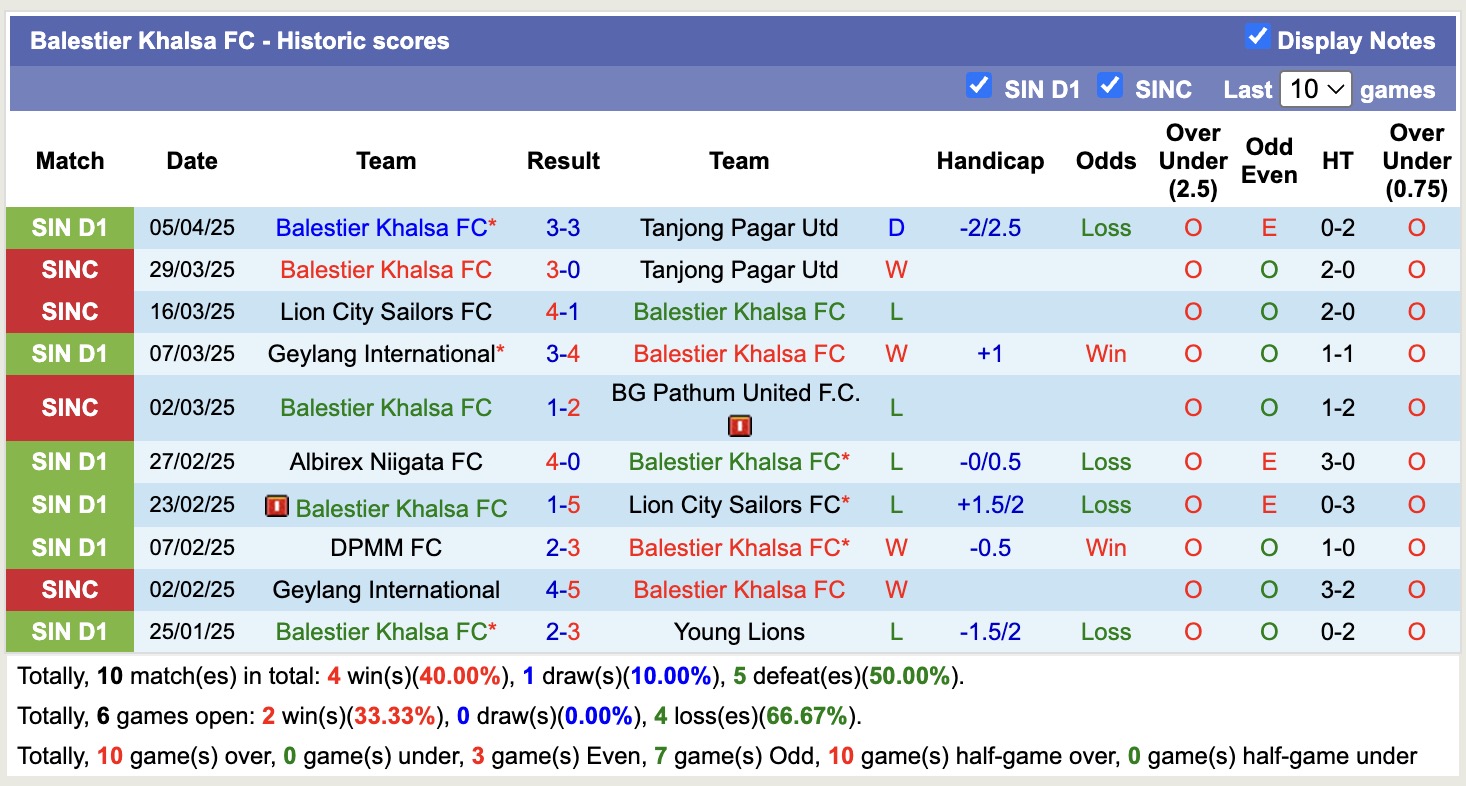Click the Win result shown for the 07/02/25 match
This screenshot has width=1466, height=786.
tap(1105, 547)
